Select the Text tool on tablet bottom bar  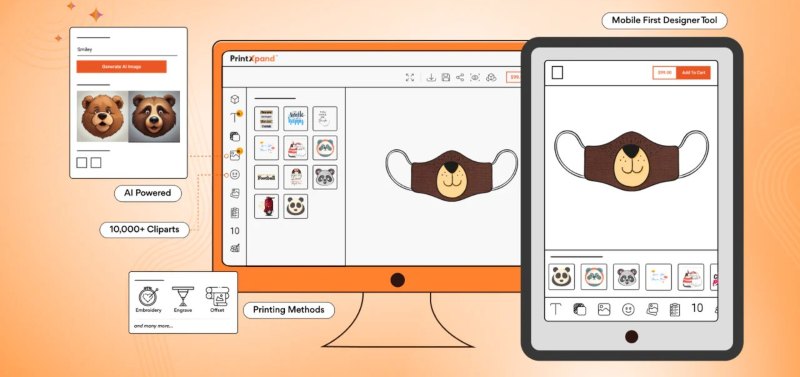[x=555, y=309]
